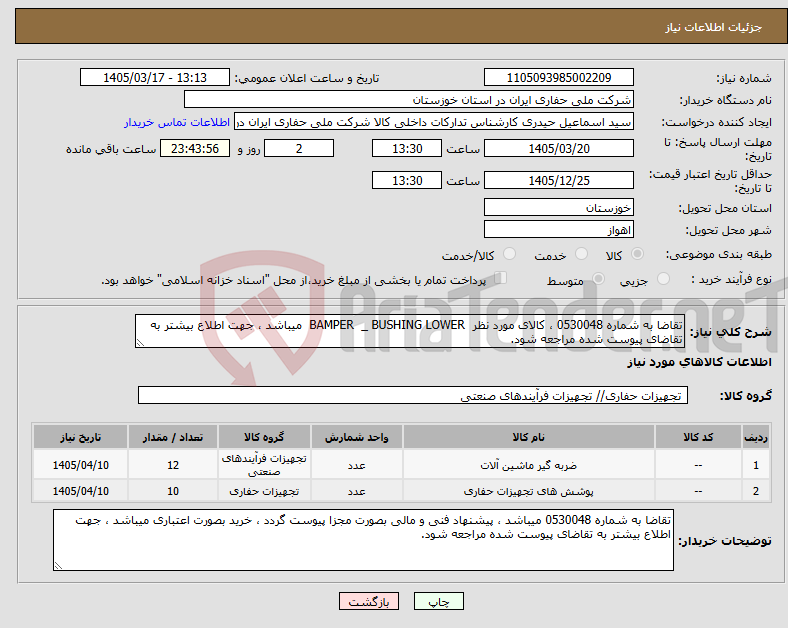Image resolution: width=788 pixels, height=628 pixels.
Task: Click the need number field 1105093985002209
Action: pos(558,77)
